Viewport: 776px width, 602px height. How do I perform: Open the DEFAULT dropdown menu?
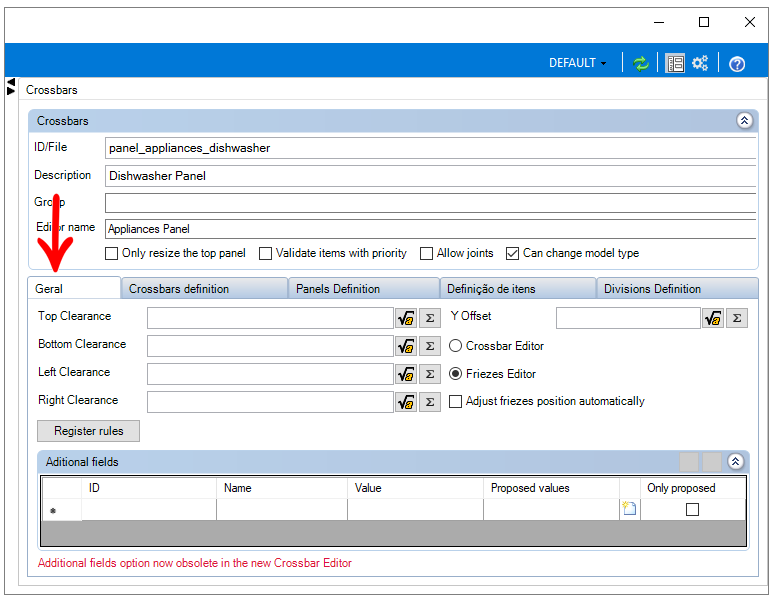pyautogui.click(x=577, y=63)
